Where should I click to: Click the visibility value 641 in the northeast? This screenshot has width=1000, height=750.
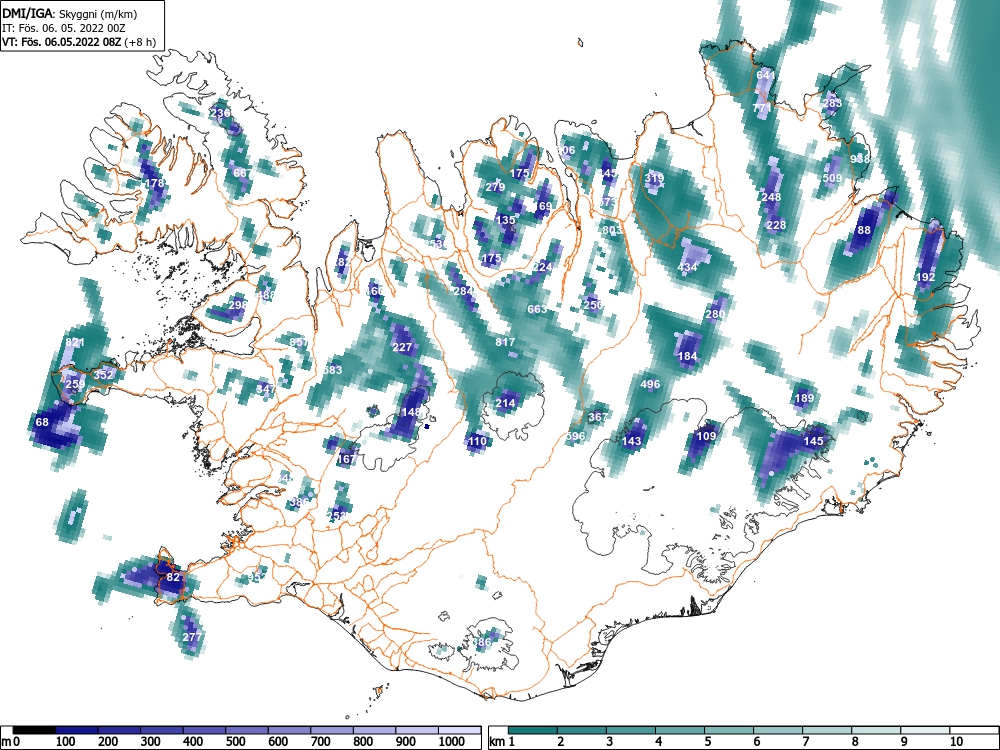[765, 75]
